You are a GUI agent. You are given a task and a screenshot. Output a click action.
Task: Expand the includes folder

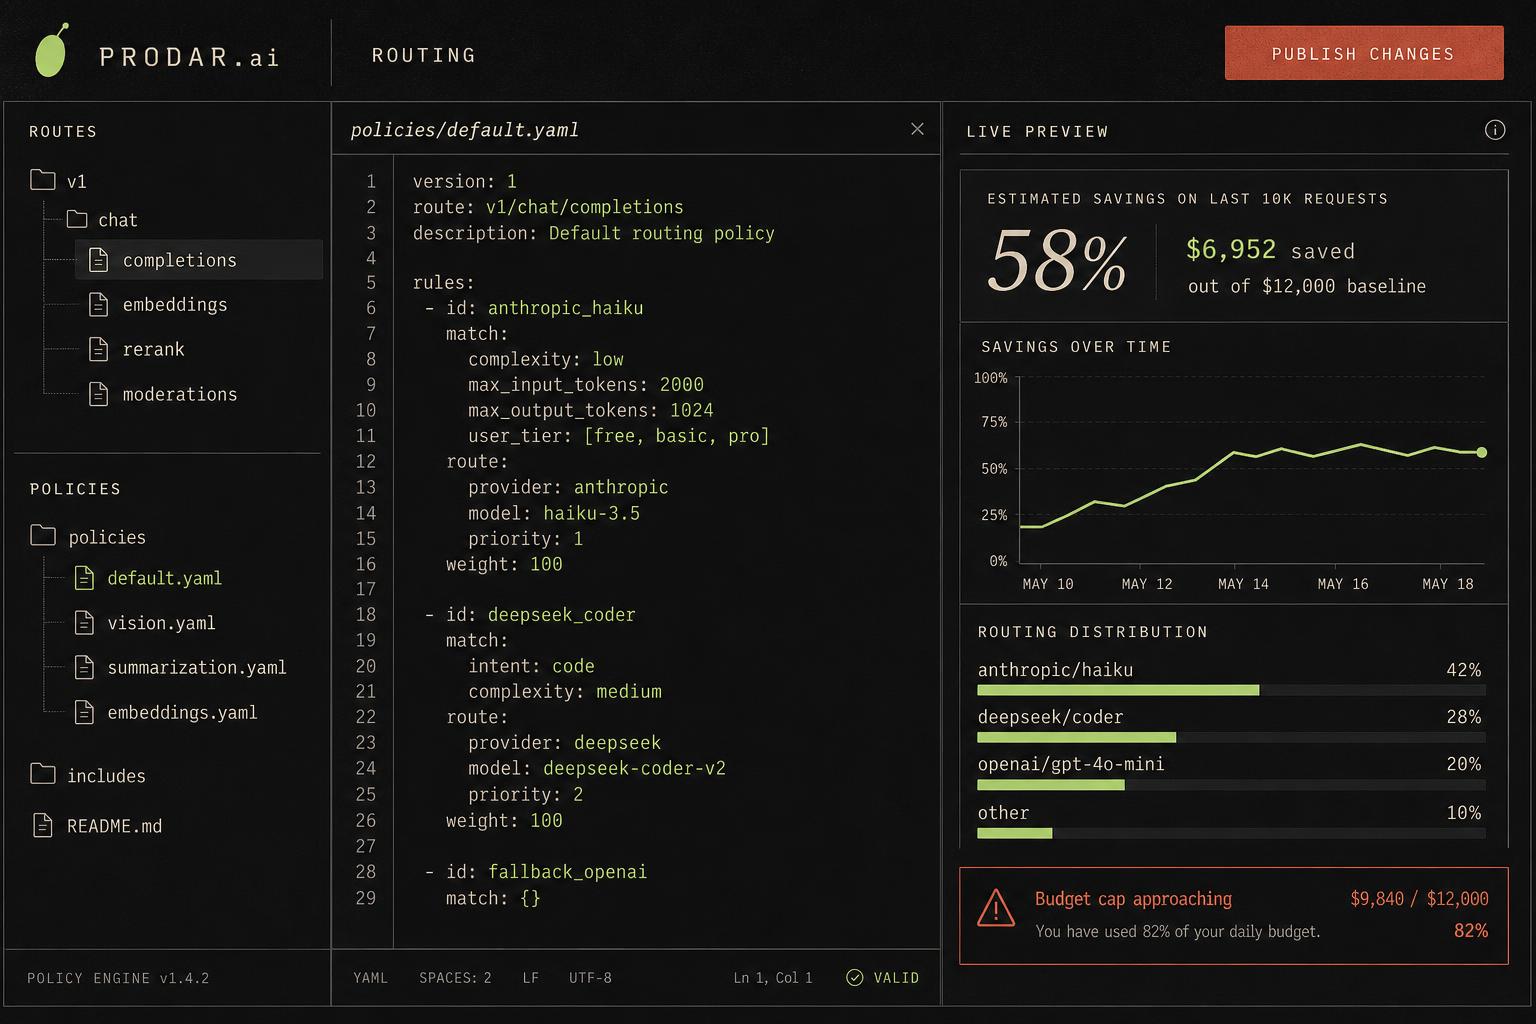click(x=43, y=774)
